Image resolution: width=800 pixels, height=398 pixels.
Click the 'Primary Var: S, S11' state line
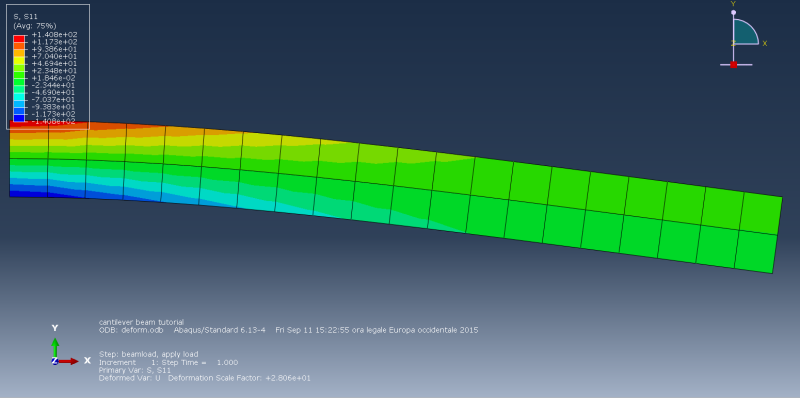(x=135, y=370)
